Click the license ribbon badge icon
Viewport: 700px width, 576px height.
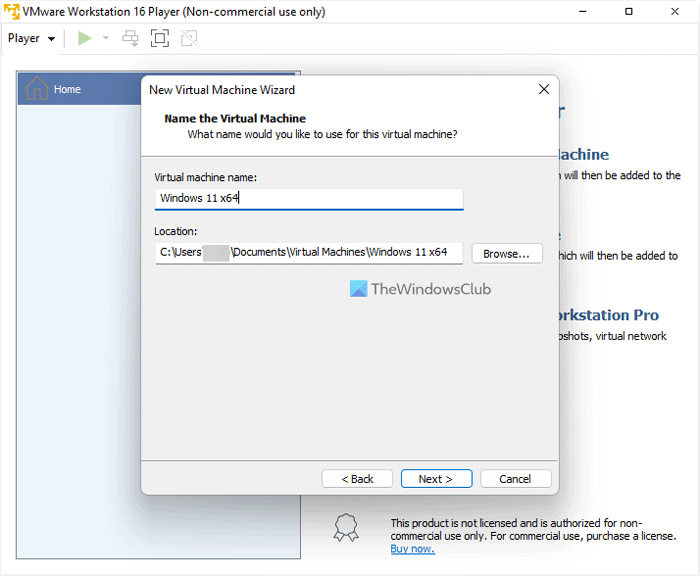point(346,527)
